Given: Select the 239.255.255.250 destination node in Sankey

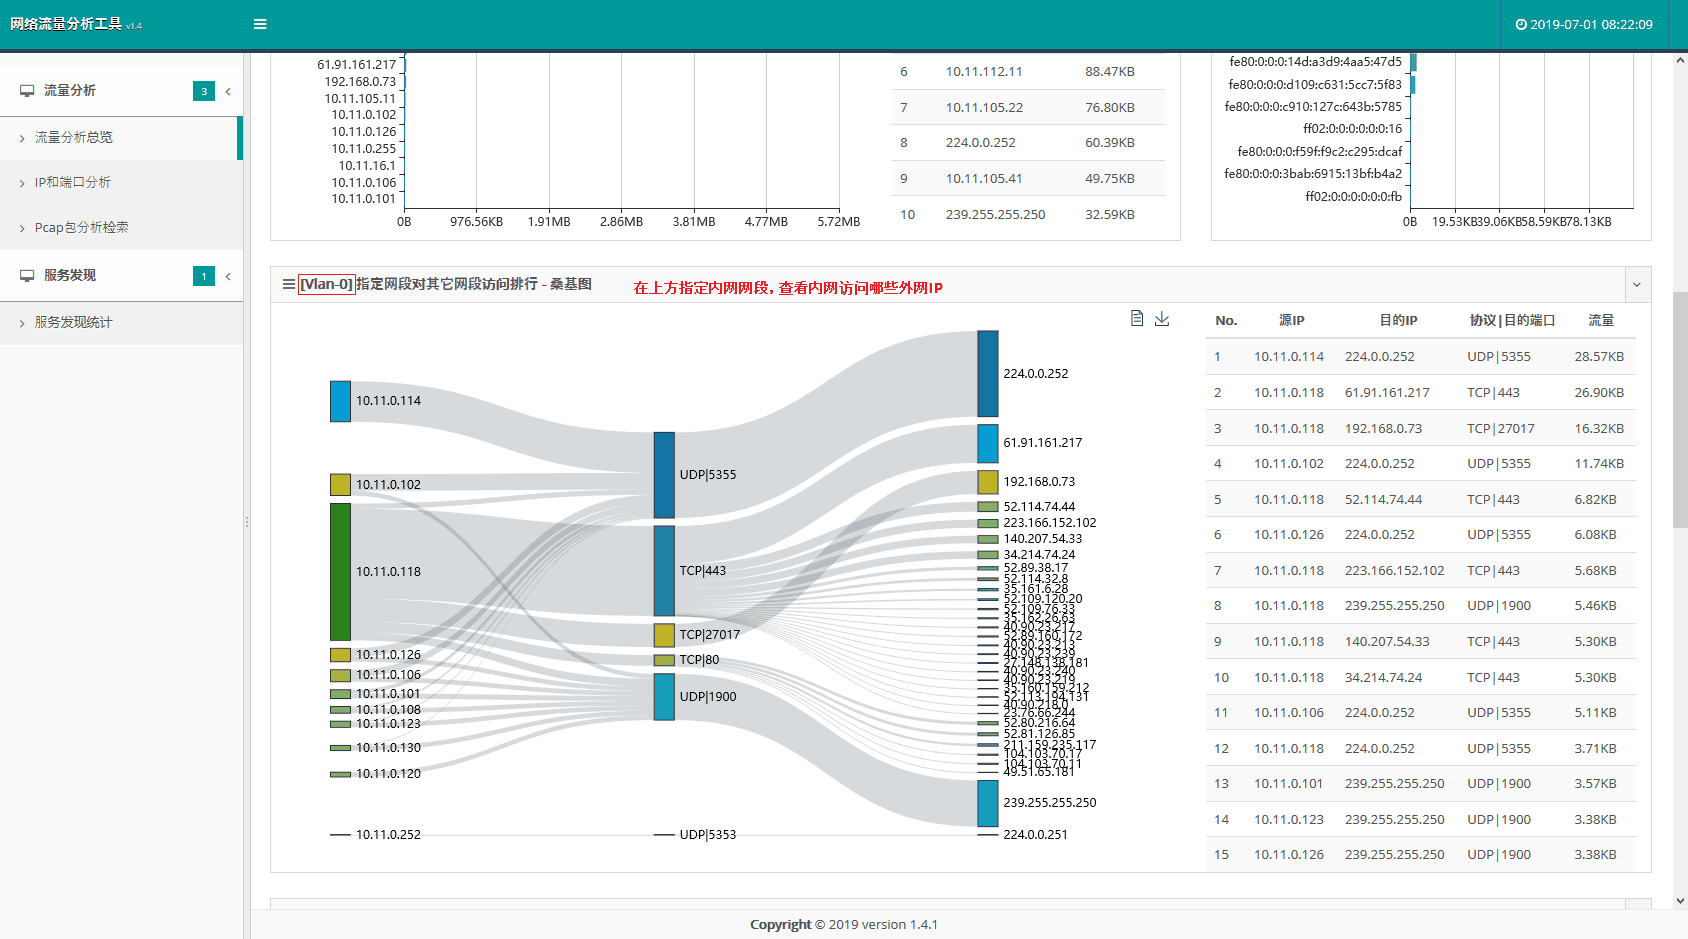Looking at the screenshot, I should pos(987,803).
